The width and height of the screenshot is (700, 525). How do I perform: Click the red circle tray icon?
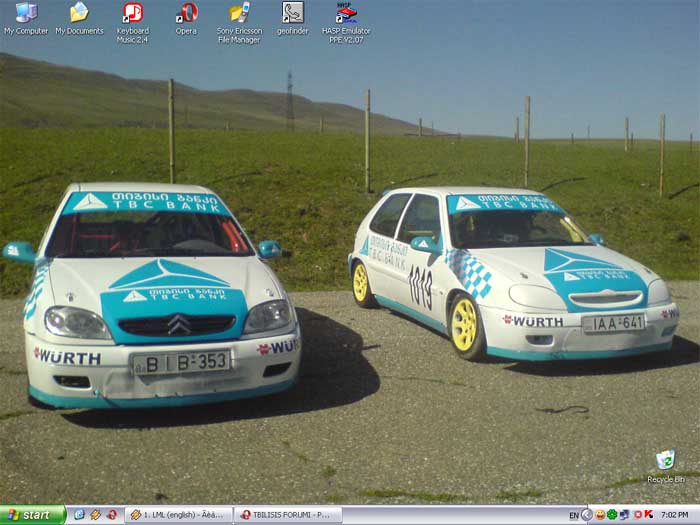[x=638, y=515]
